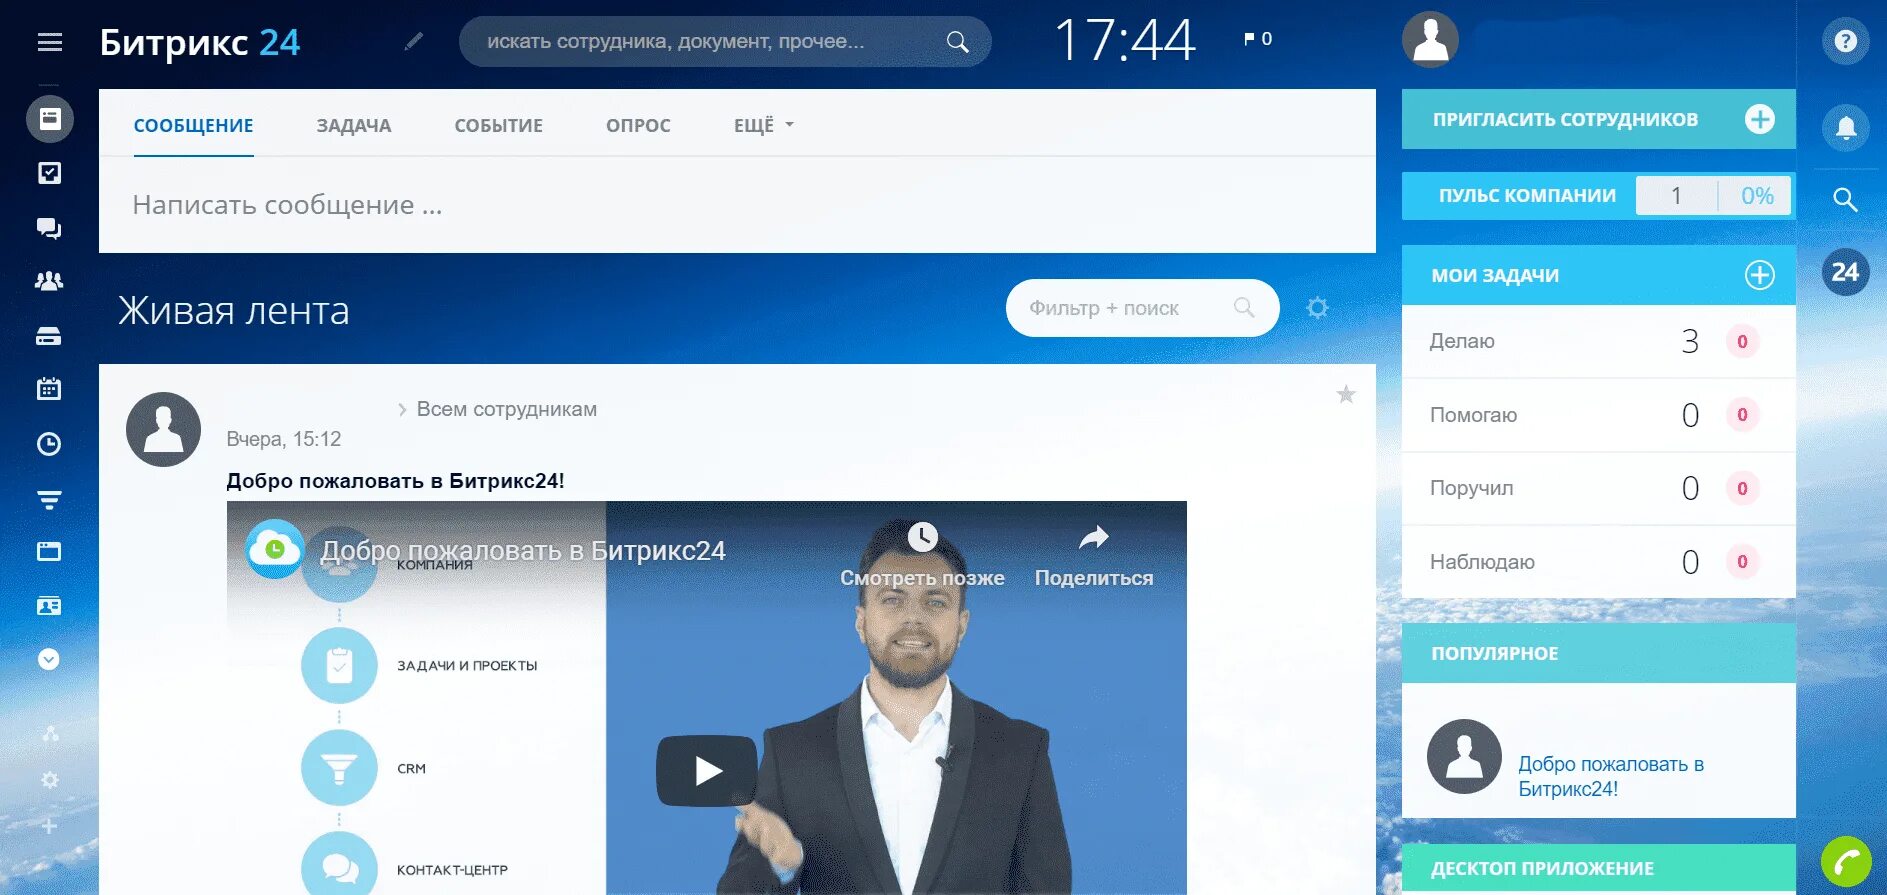Screen dimensions: 1887x895
Task: Click Задачи и проекты item in video
Action: (x=467, y=666)
